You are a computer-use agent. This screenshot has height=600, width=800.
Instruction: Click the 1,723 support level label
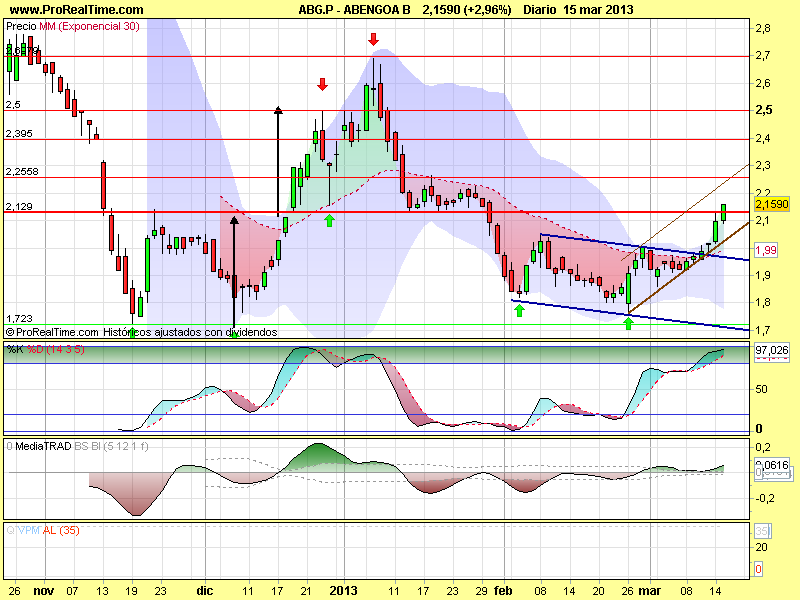[x=19, y=318]
